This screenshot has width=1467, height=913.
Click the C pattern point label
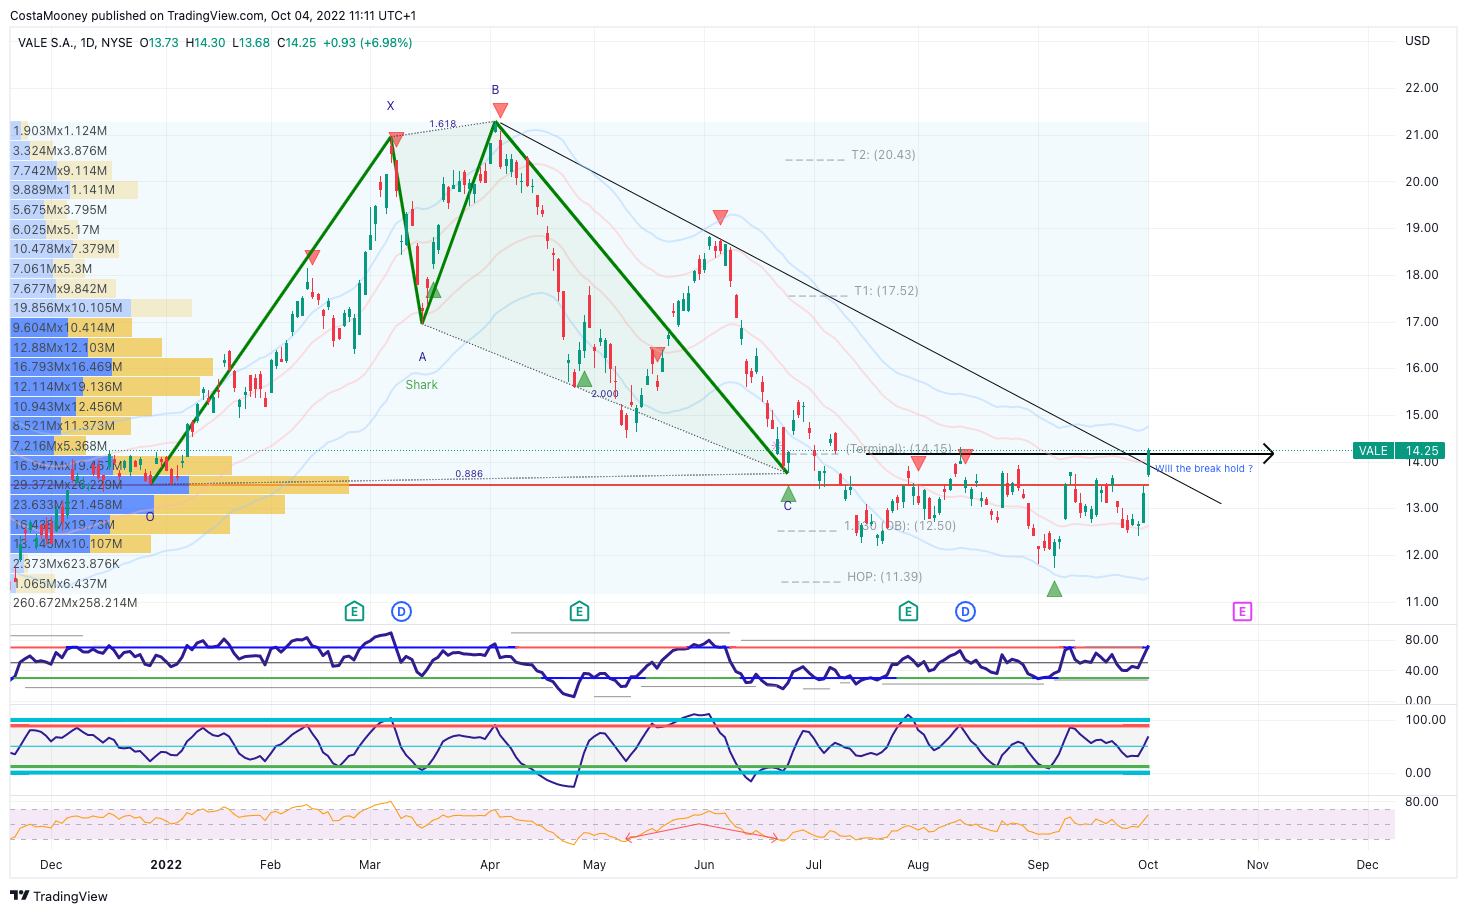(788, 506)
